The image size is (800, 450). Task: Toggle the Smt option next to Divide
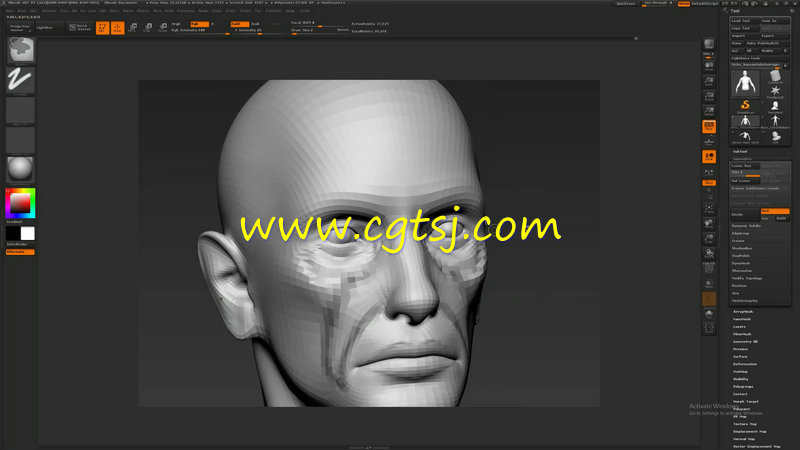(775, 211)
